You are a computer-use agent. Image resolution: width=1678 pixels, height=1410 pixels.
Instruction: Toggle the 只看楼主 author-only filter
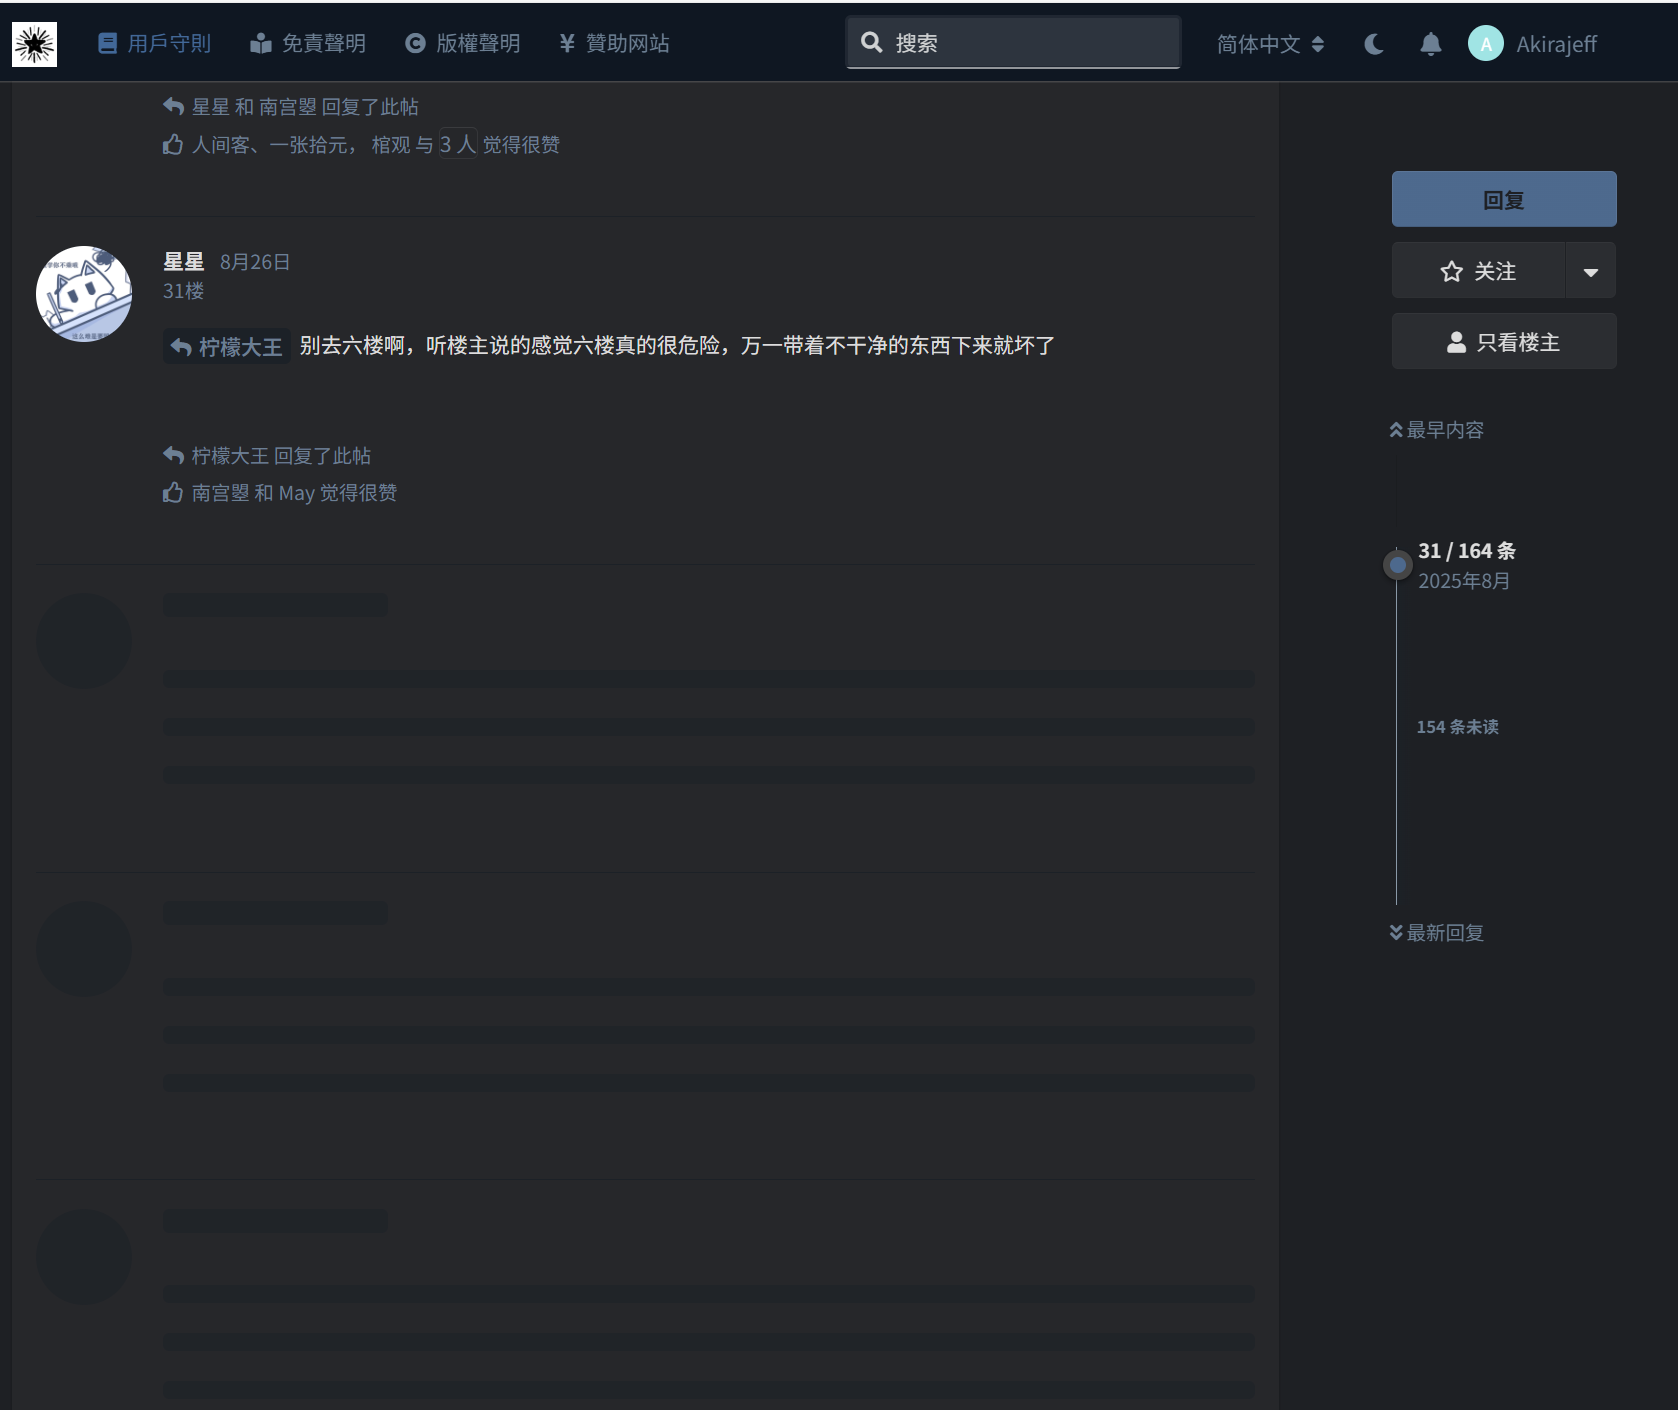1503,342
